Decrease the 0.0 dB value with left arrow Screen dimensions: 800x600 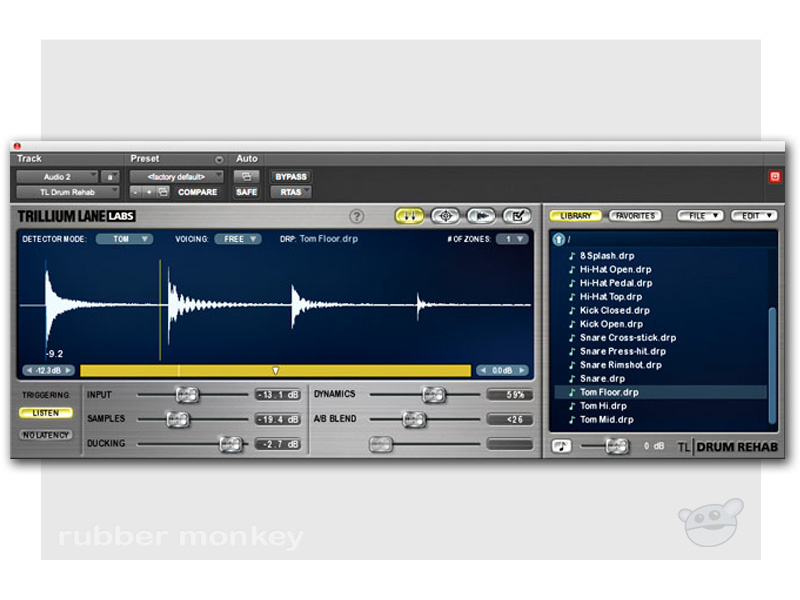pyautogui.click(x=483, y=370)
